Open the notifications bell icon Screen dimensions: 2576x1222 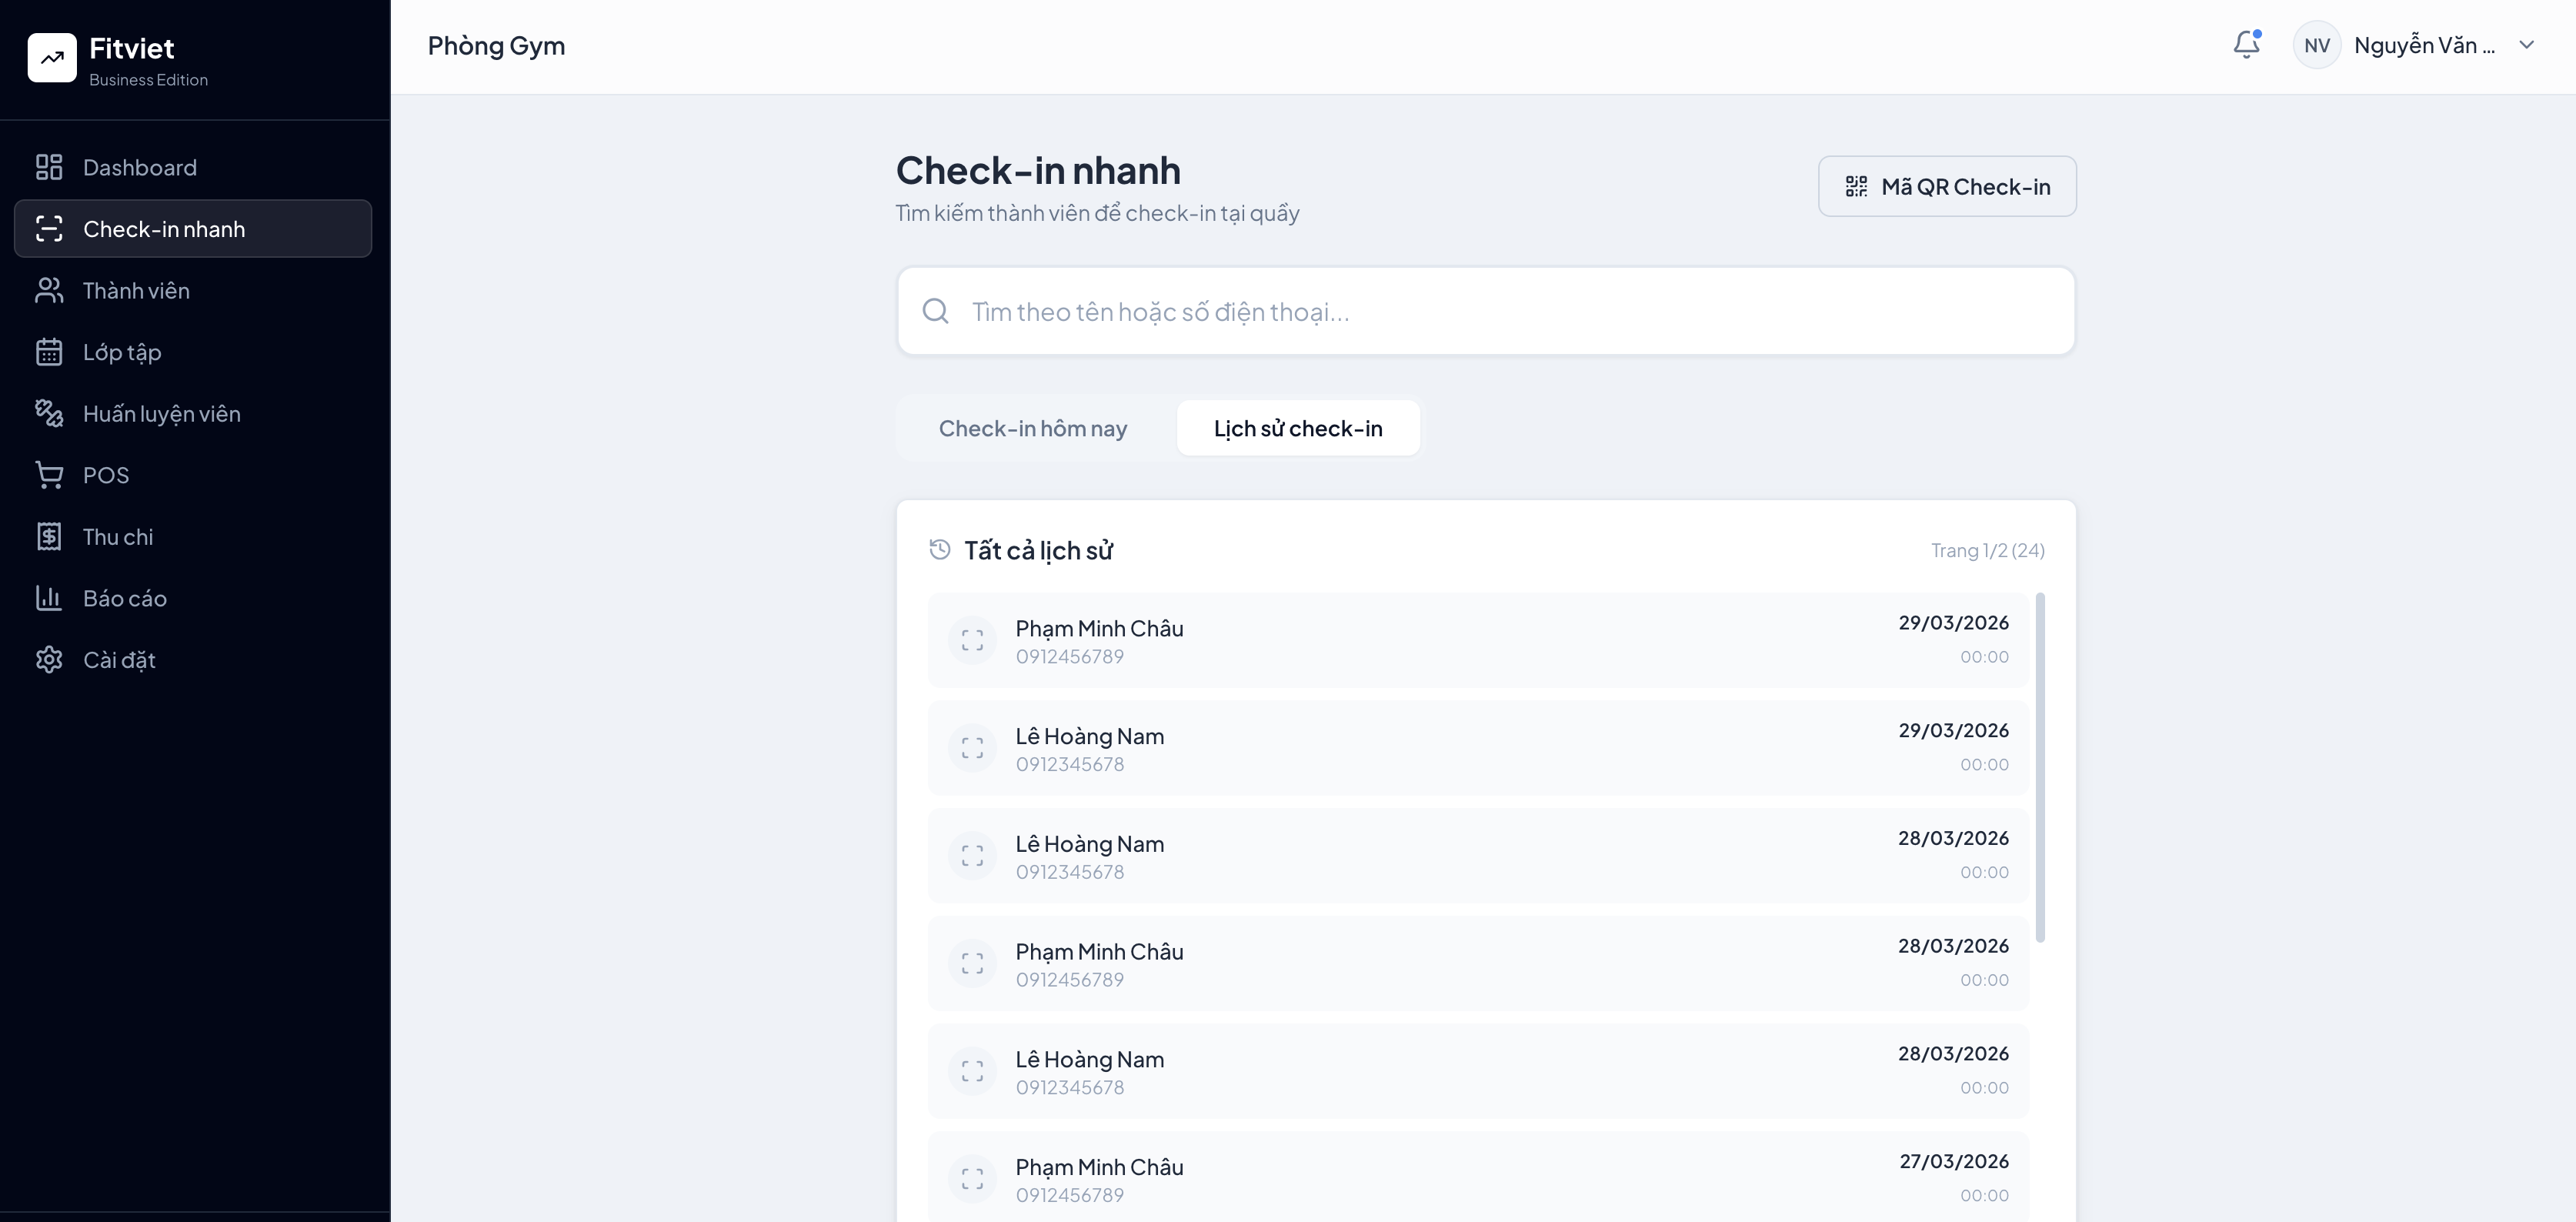(2246, 45)
